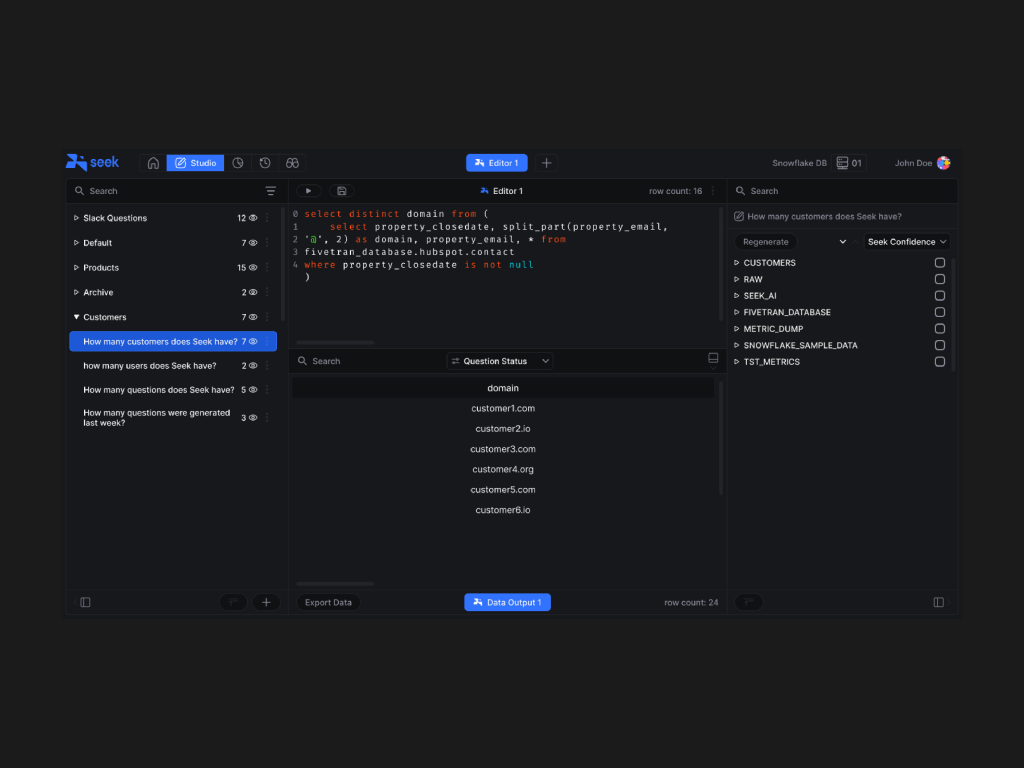The height and width of the screenshot is (768, 1024).
Task: Open options menu for Archive folder
Action: click(267, 293)
